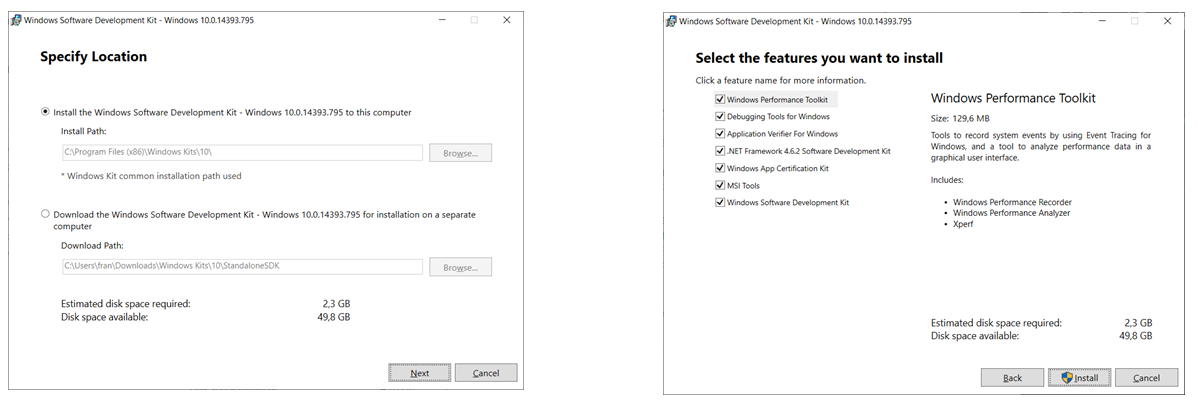The height and width of the screenshot is (409, 1198).
Task: Uncheck the Windows Performance Toolkit checkbox
Action: click(x=720, y=100)
